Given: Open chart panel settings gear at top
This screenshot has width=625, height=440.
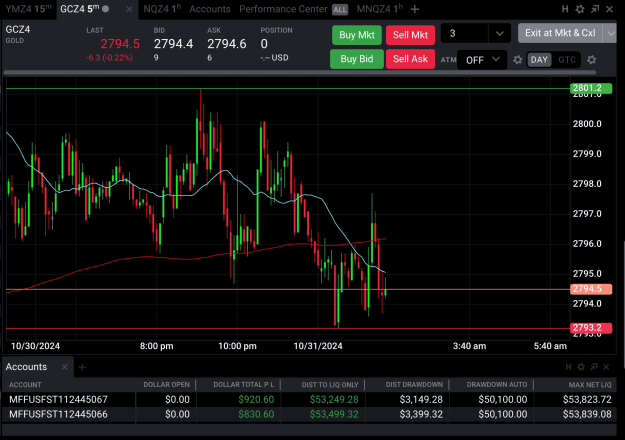Looking at the screenshot, I should tap(580, 9).
